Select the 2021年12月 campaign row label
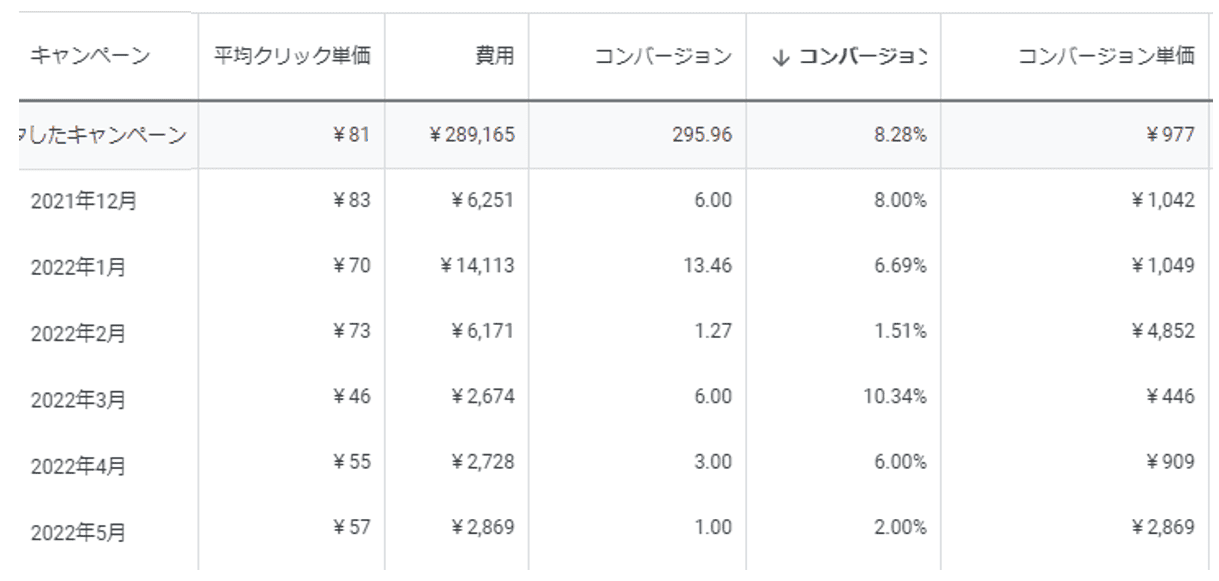This screenshot has width=1219, height=581. tap(84, 201)
